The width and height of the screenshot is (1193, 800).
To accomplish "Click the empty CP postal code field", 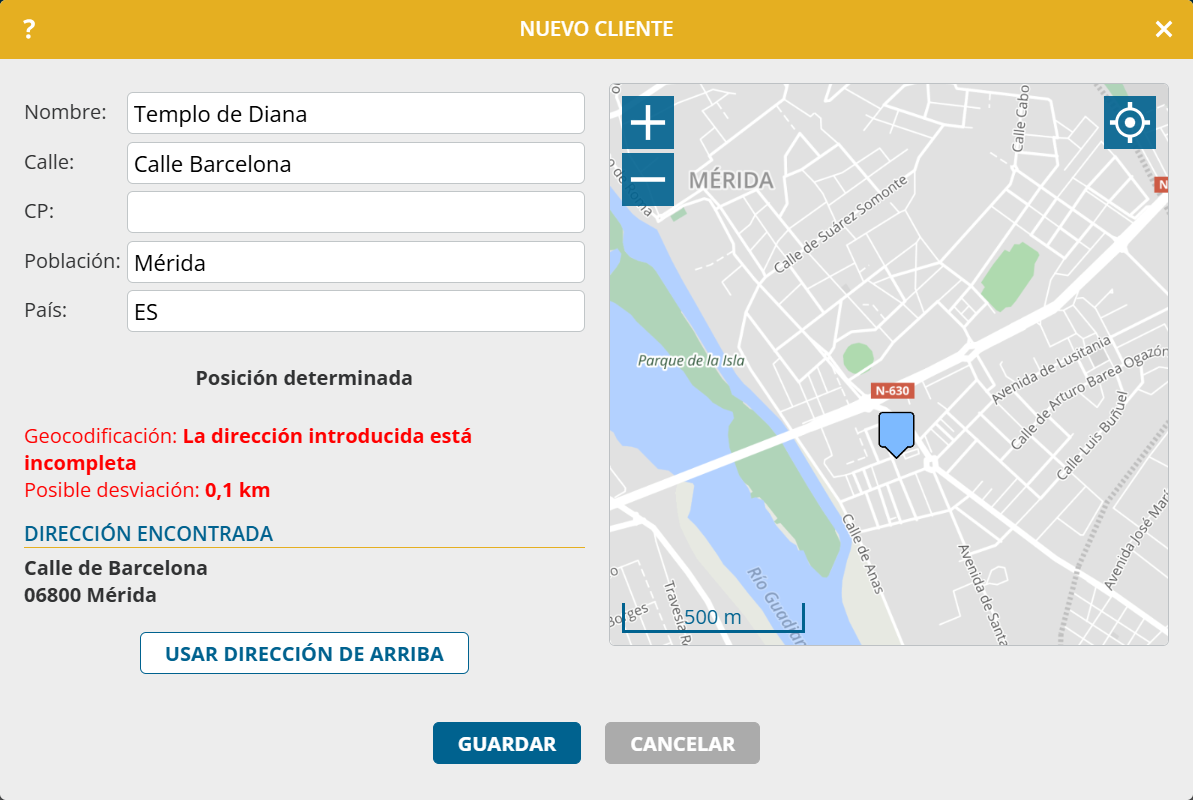I will click(x=355, y=212).
